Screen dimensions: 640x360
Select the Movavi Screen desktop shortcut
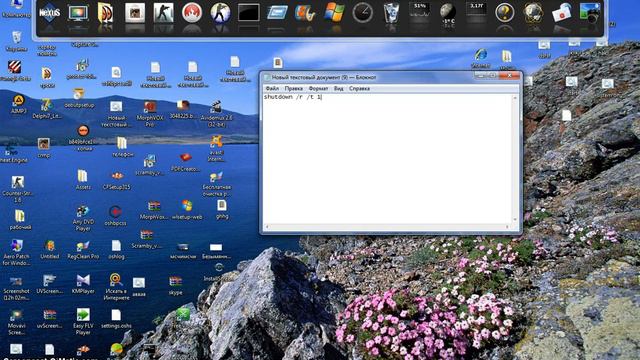16,322
